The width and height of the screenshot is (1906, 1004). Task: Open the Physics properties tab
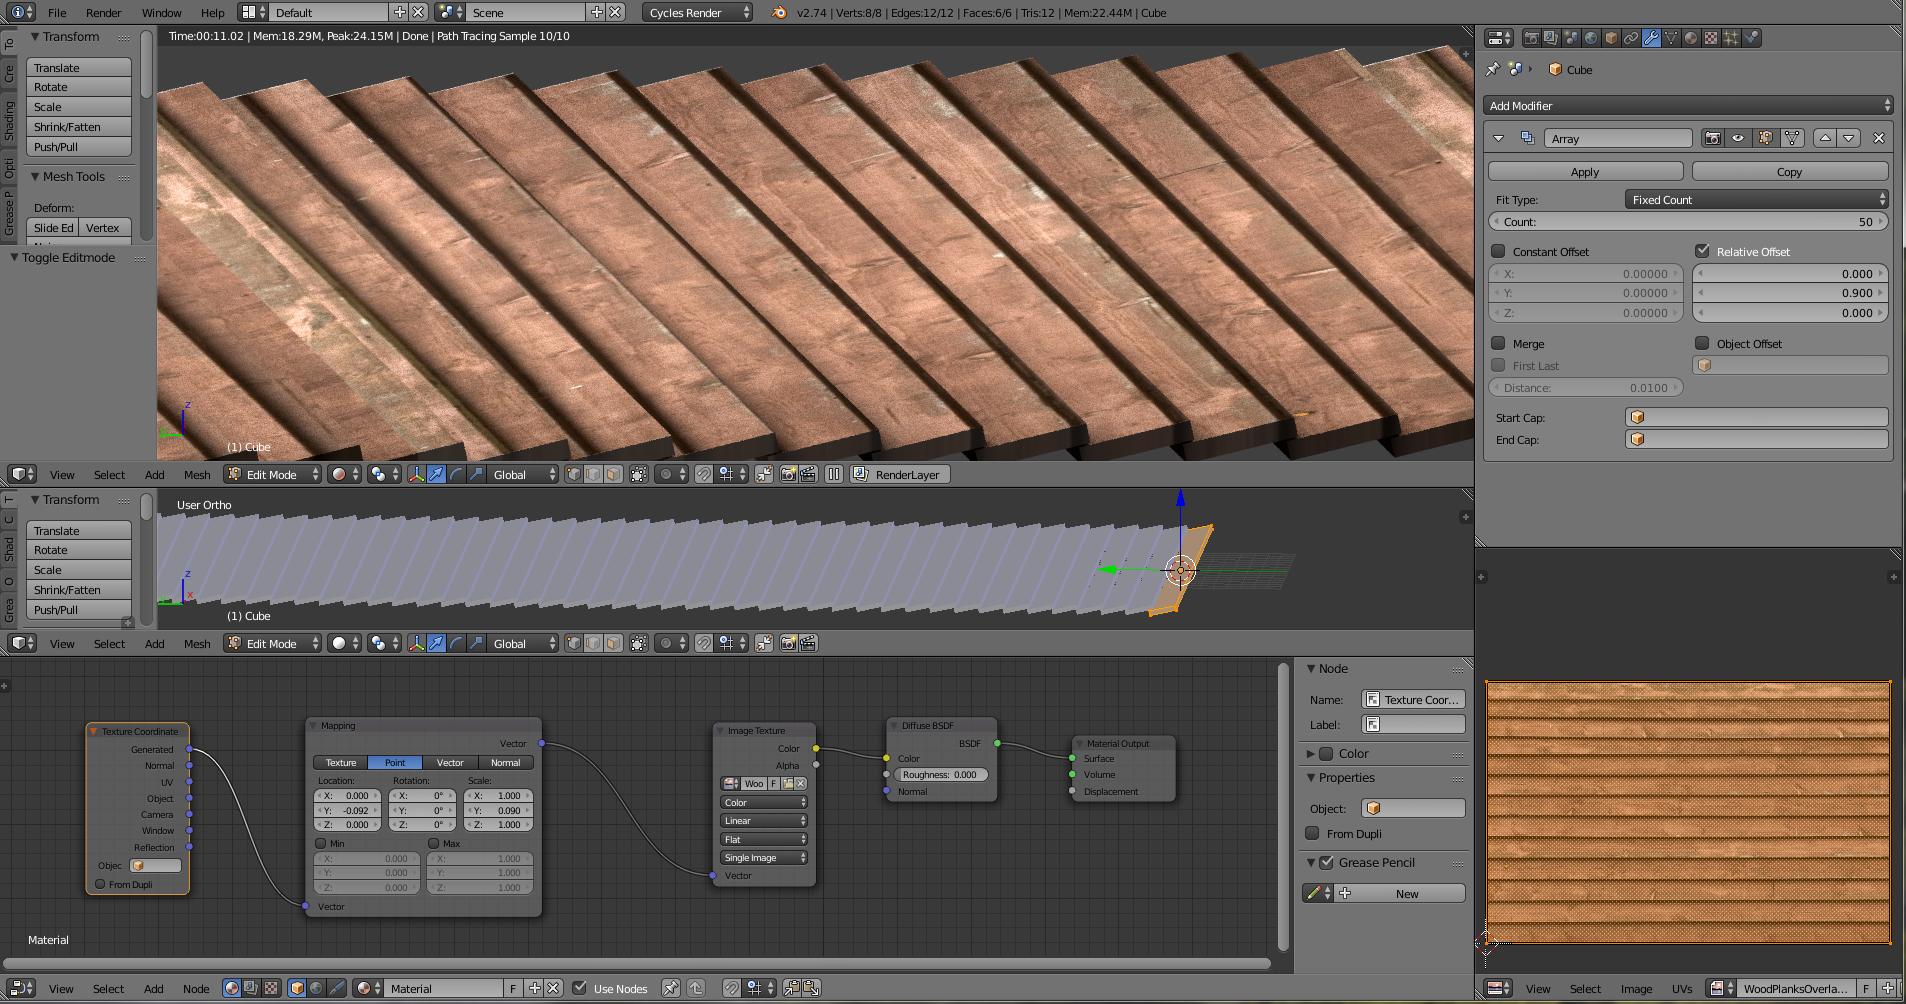(x=1751, y=38)
